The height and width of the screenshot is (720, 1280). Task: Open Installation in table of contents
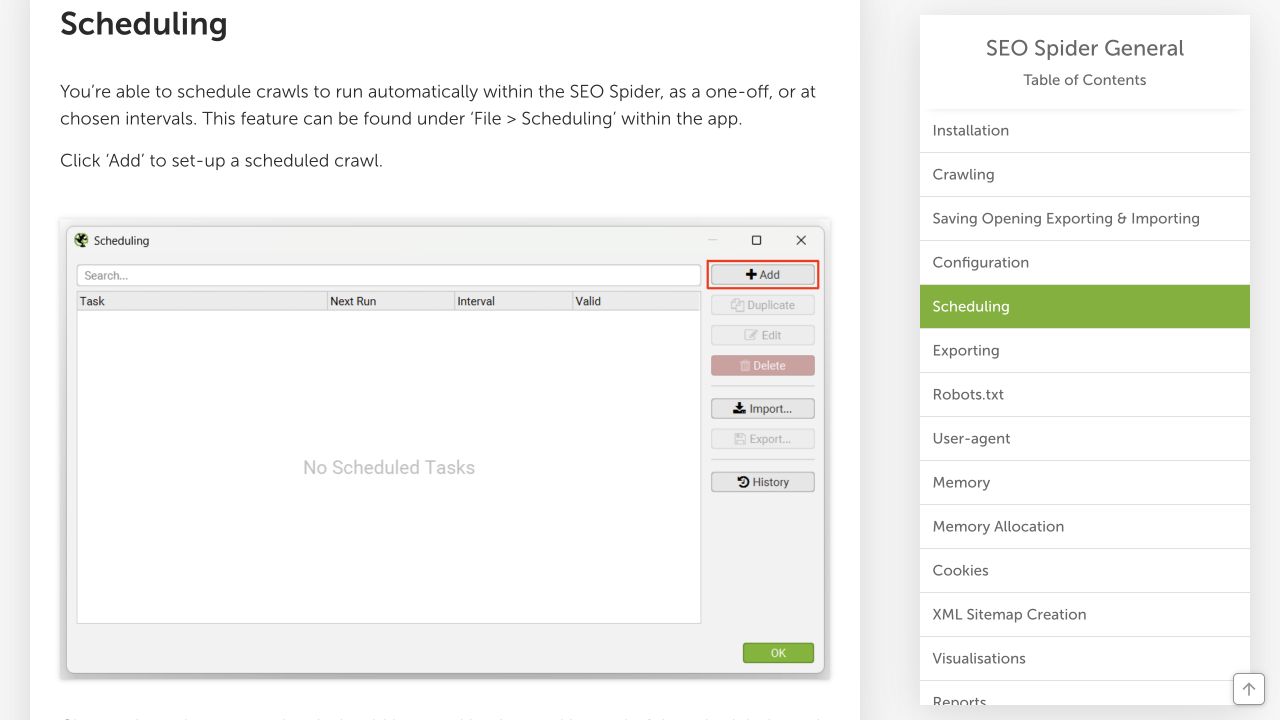(1085, 131)
